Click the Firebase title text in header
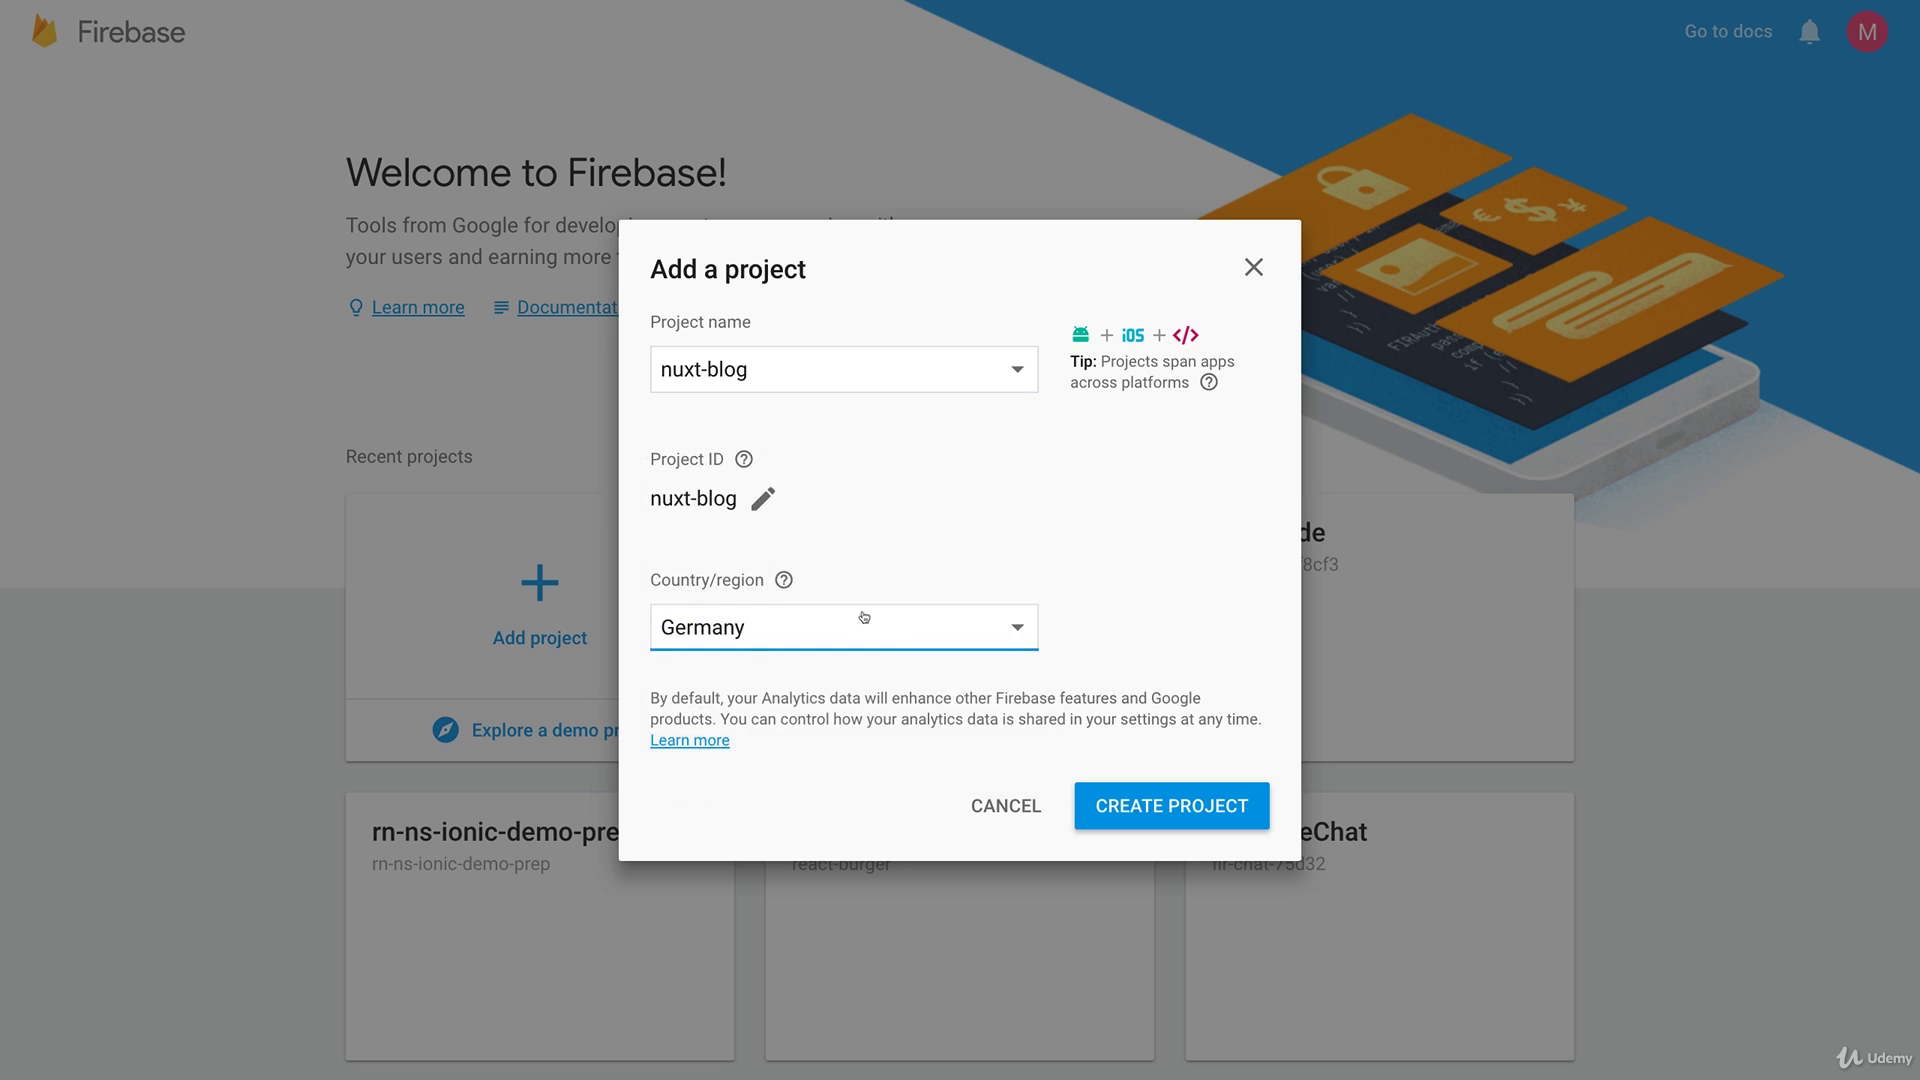This screenshot has width=1920, height=1080. click(x=131, y=32)
